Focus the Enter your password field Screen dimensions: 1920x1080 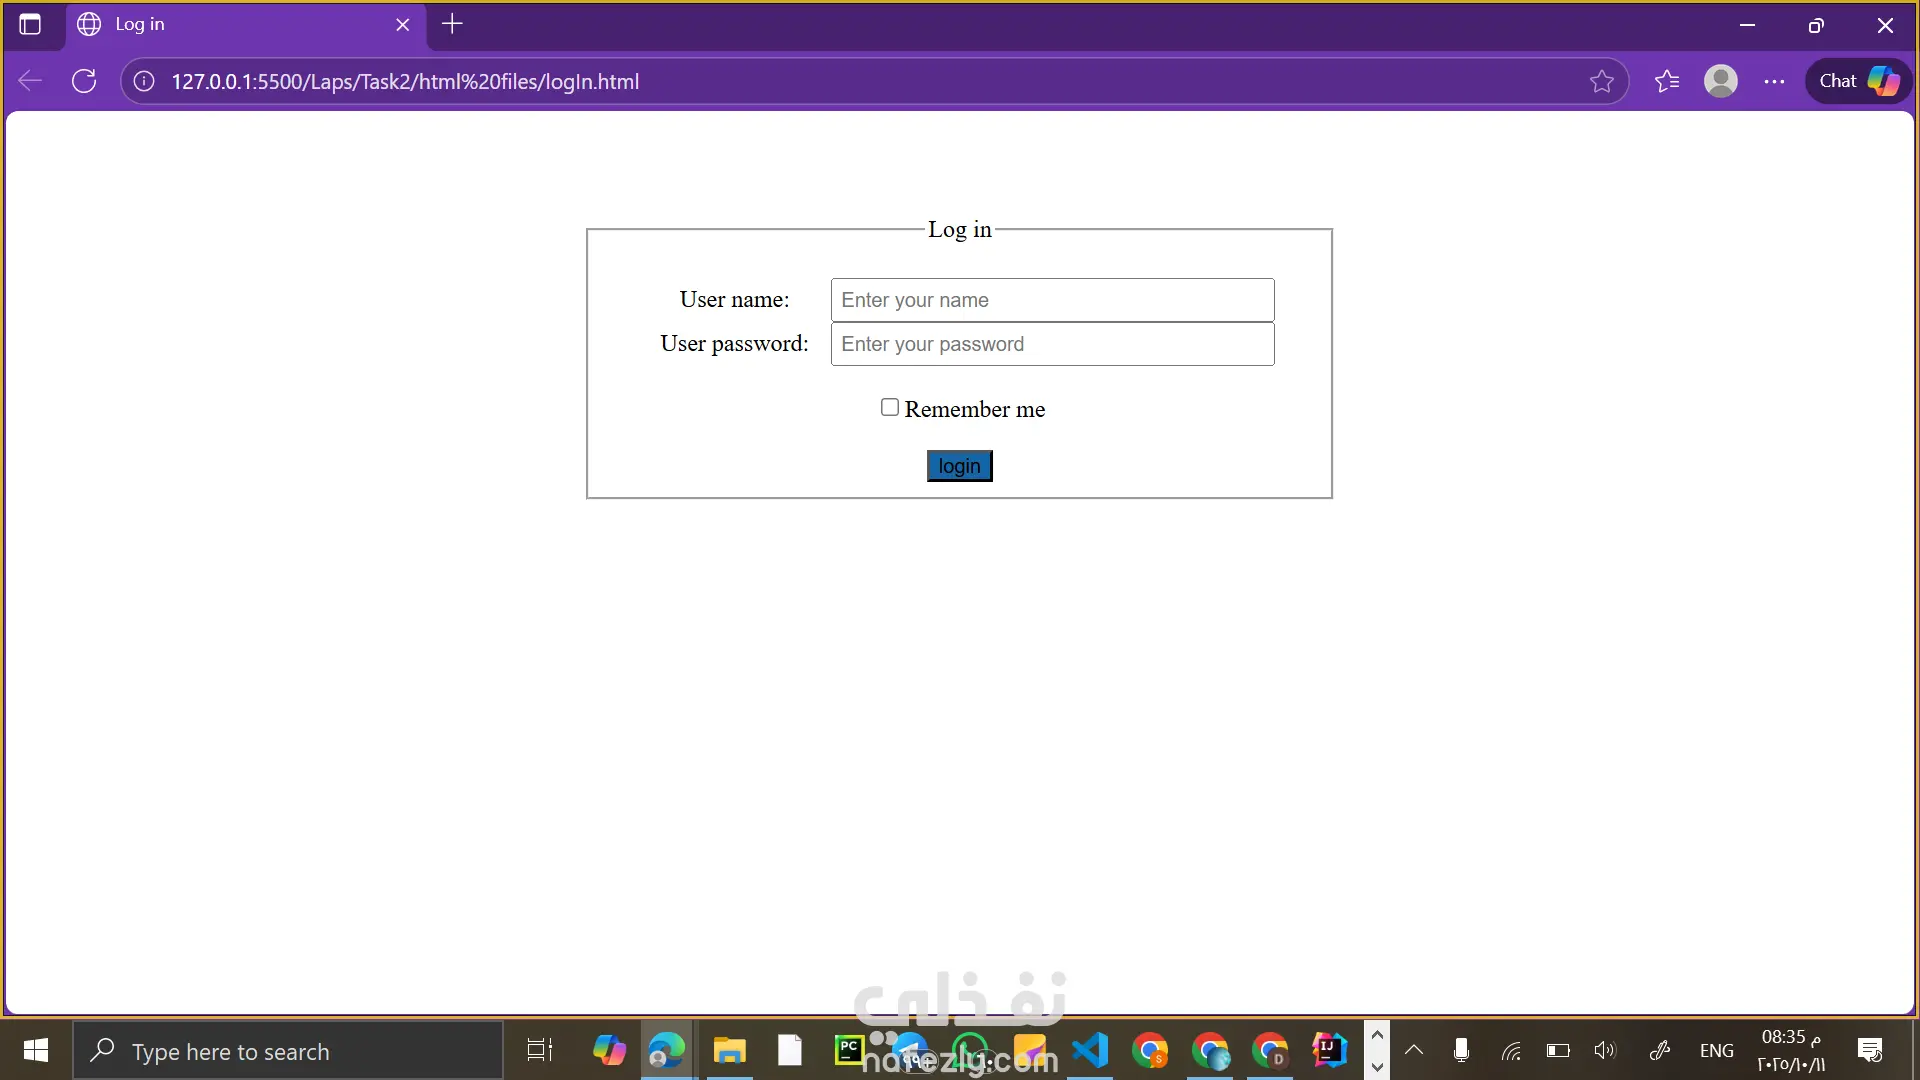click(x=1052, y=344)
